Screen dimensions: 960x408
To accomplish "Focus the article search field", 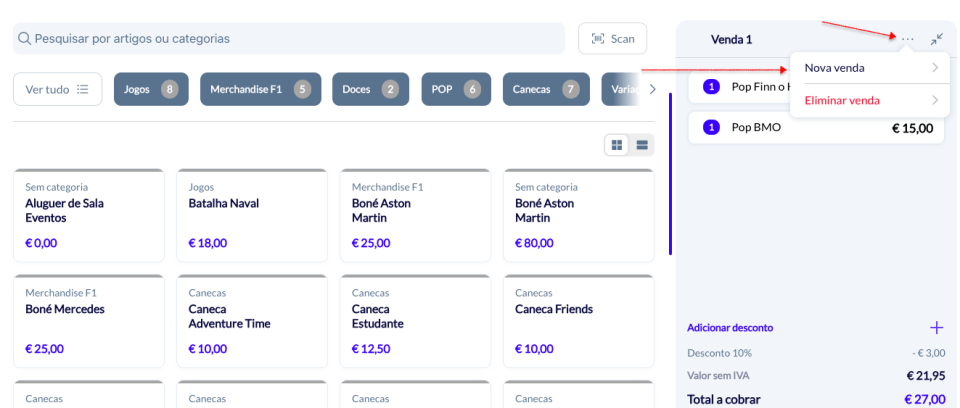I will point(288,39).
